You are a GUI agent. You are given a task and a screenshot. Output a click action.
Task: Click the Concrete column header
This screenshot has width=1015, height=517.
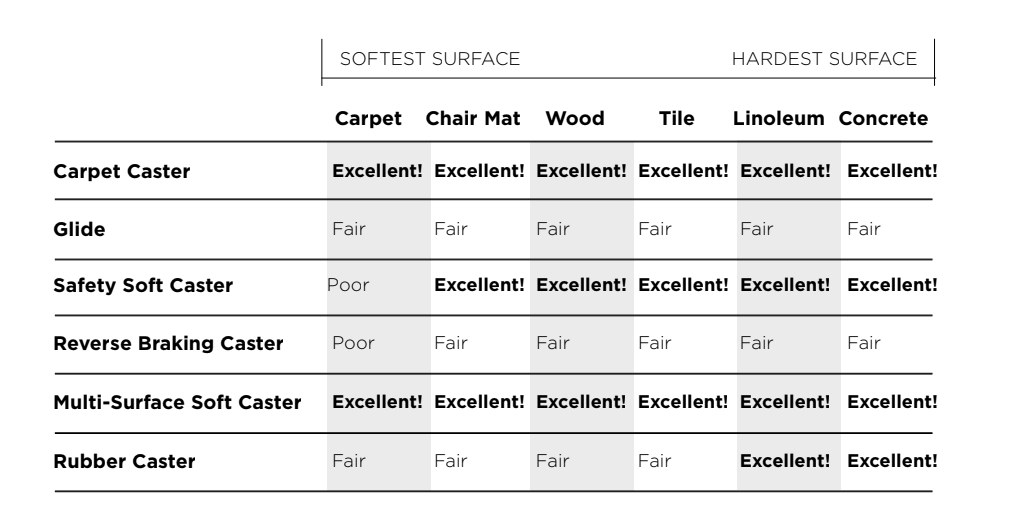[x=883, y=119]
